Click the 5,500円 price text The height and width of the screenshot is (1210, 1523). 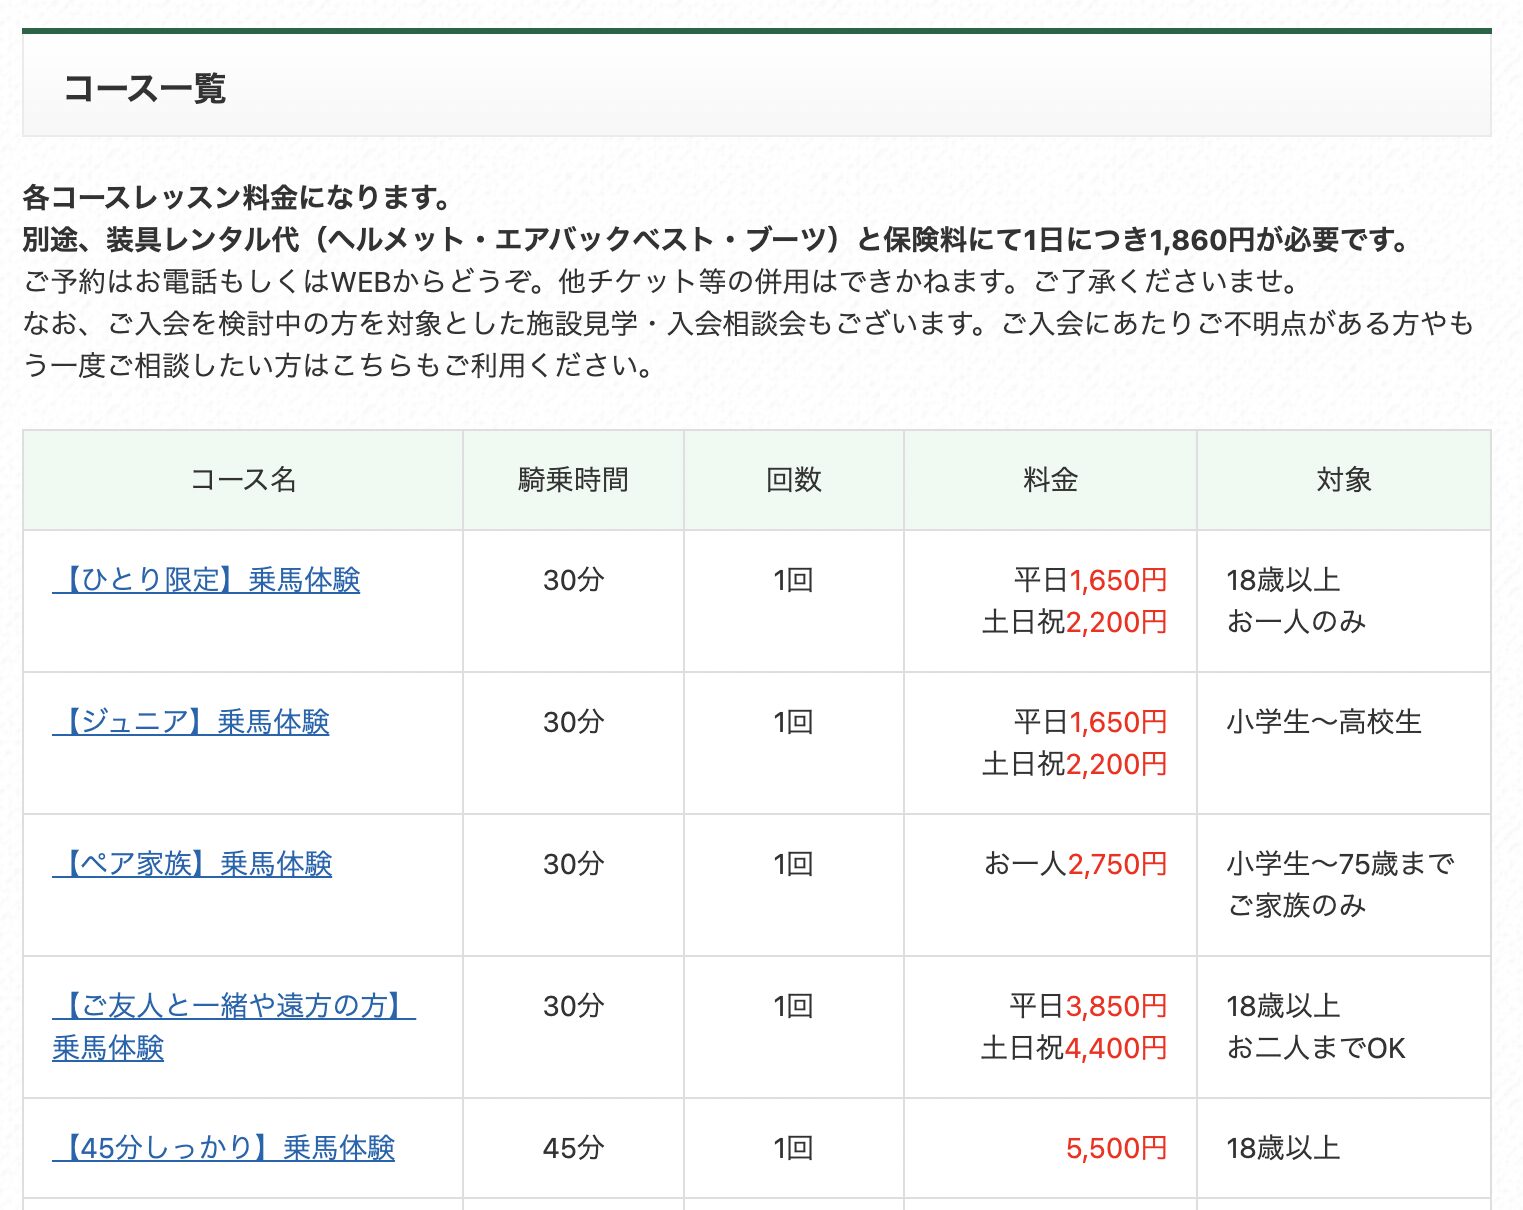(x=1116, y=1148)
